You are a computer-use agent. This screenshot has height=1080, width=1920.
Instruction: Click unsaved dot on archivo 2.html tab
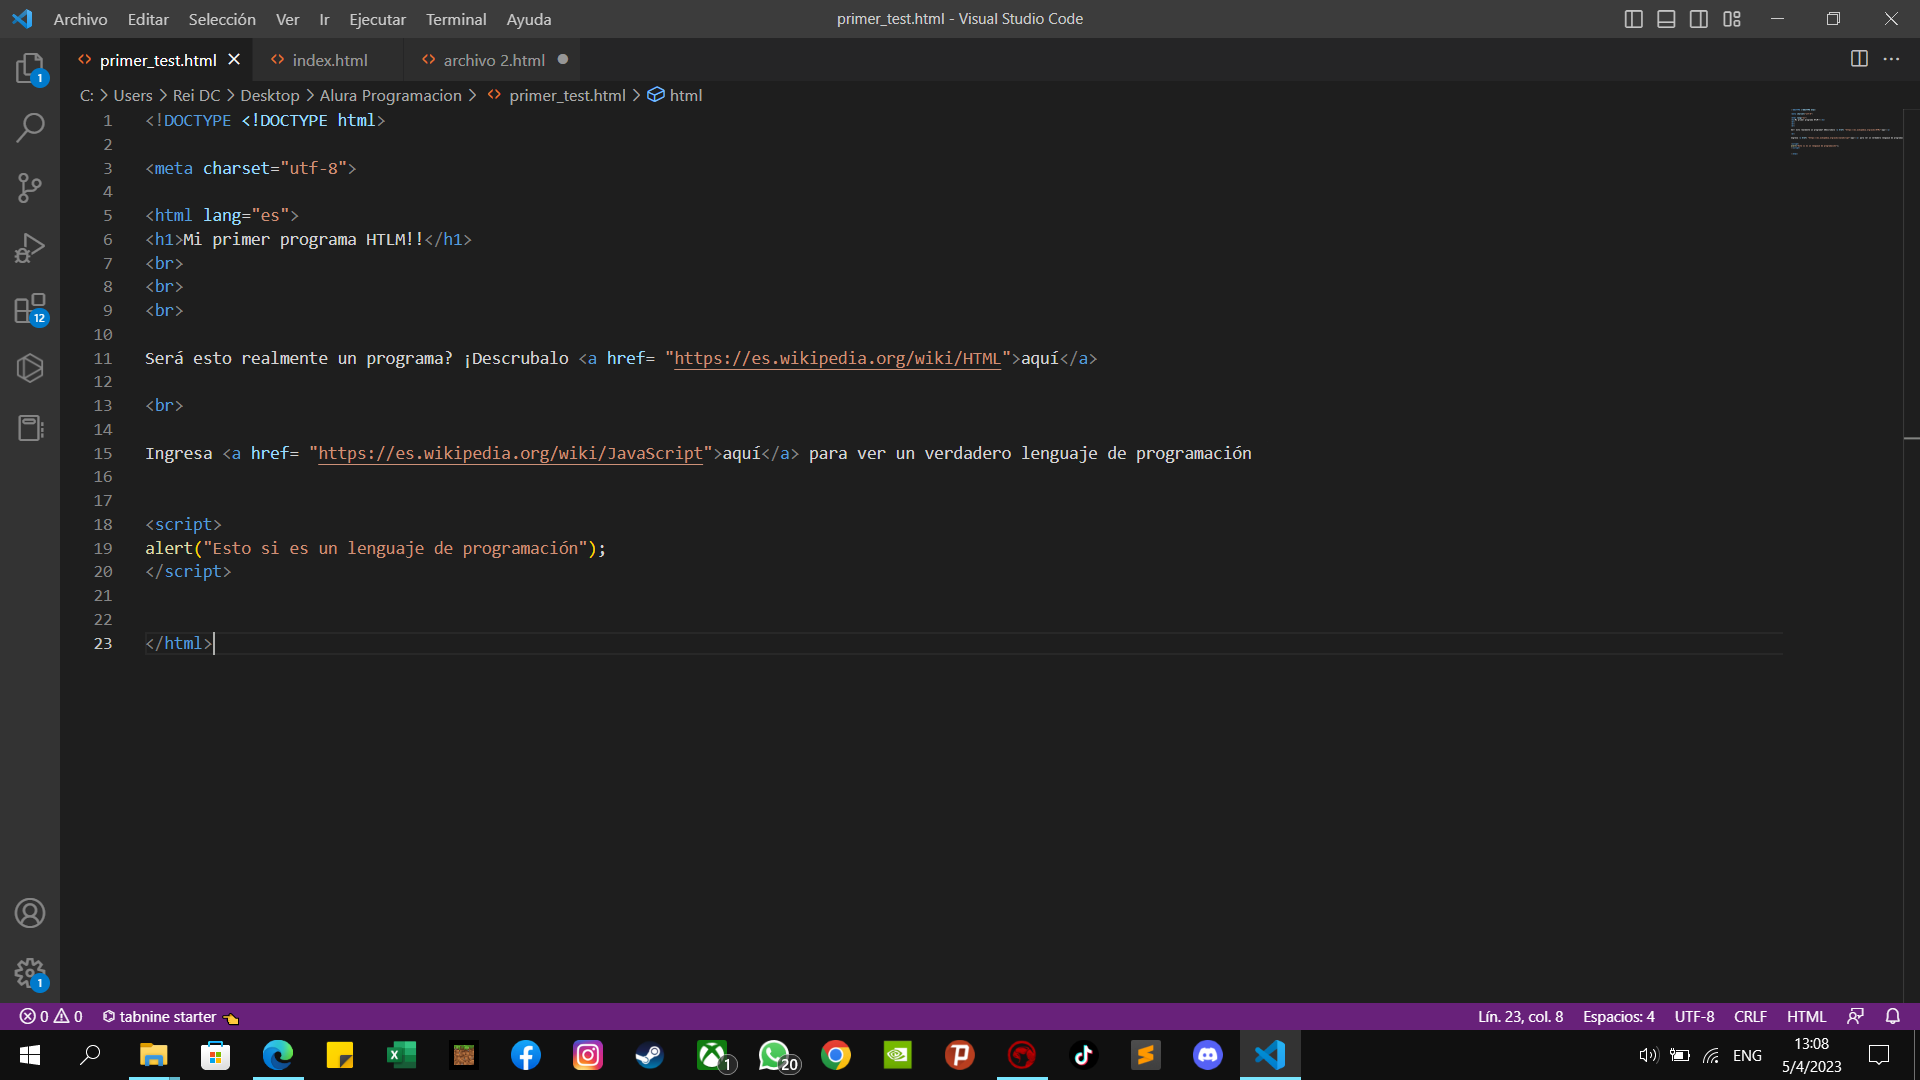pyautogui.click(x=563, y=59)
